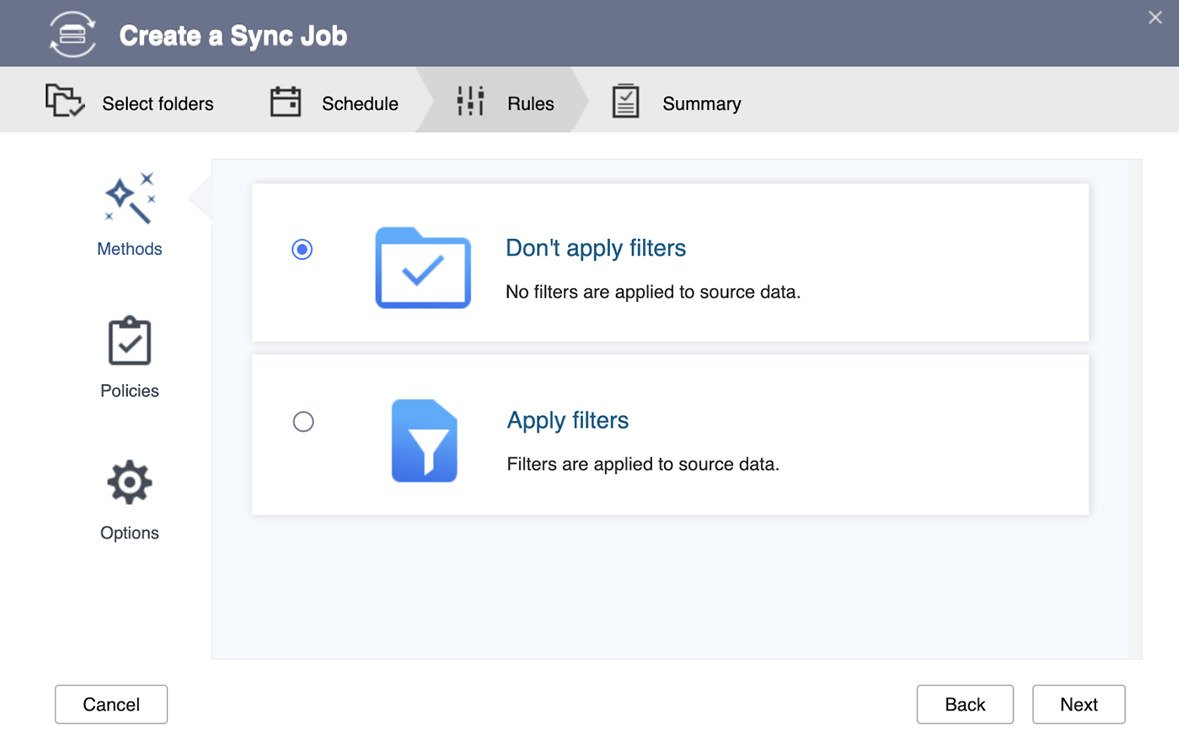Click the sync job logo icon

pyautogui.click(x=73, y=35)
